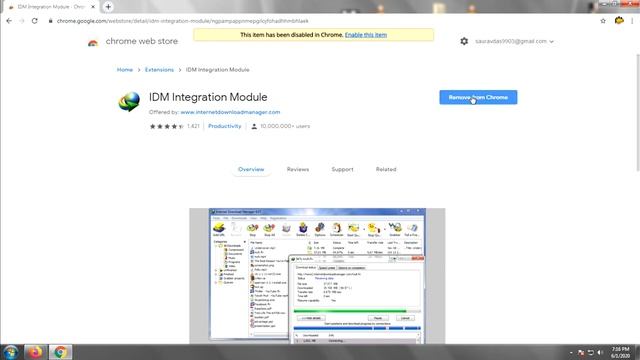Bookmark the page with the star icon

[x=603, y=21]
